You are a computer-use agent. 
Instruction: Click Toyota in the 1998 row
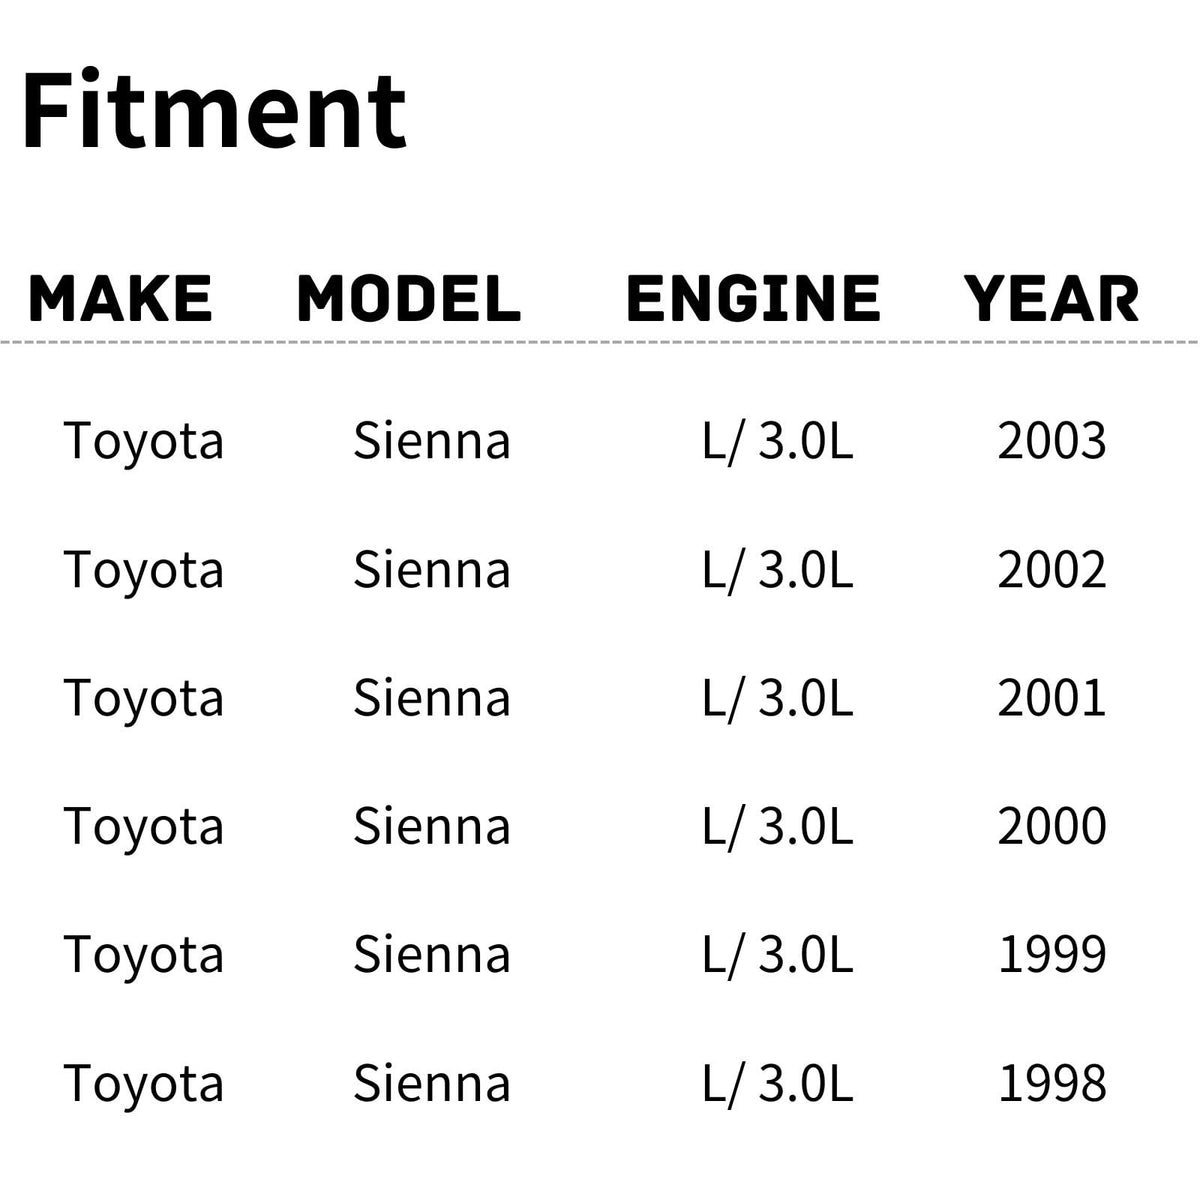[144, 1083]
